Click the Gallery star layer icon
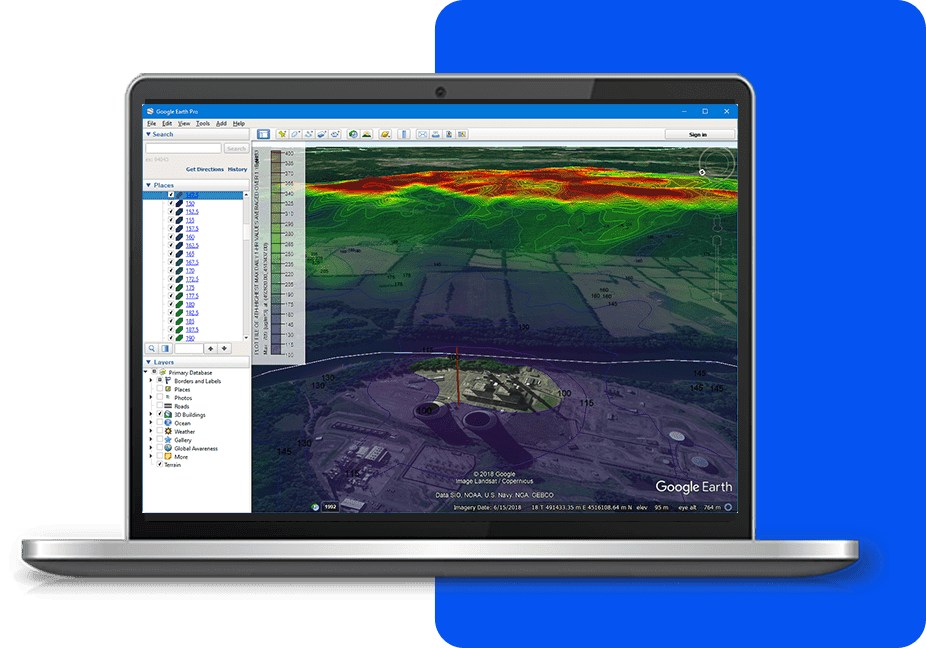 click(168, 439)
